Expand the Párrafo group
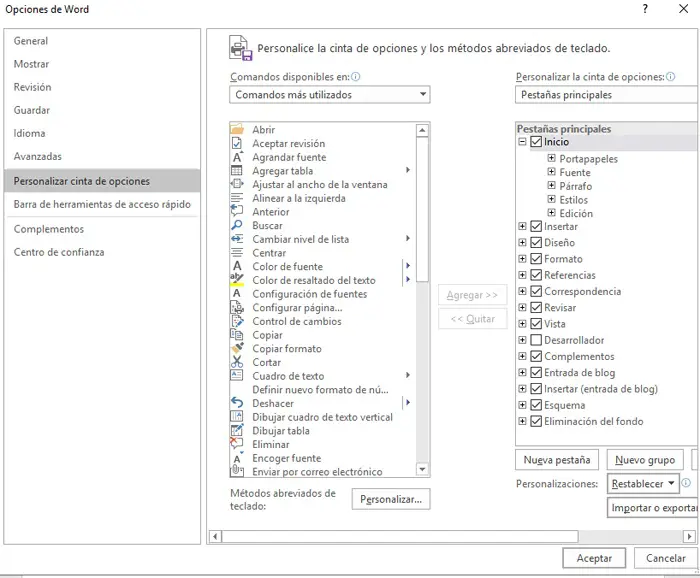Viewport: 700px width, 578px height. pyautogui.click(x=552, y=185)
